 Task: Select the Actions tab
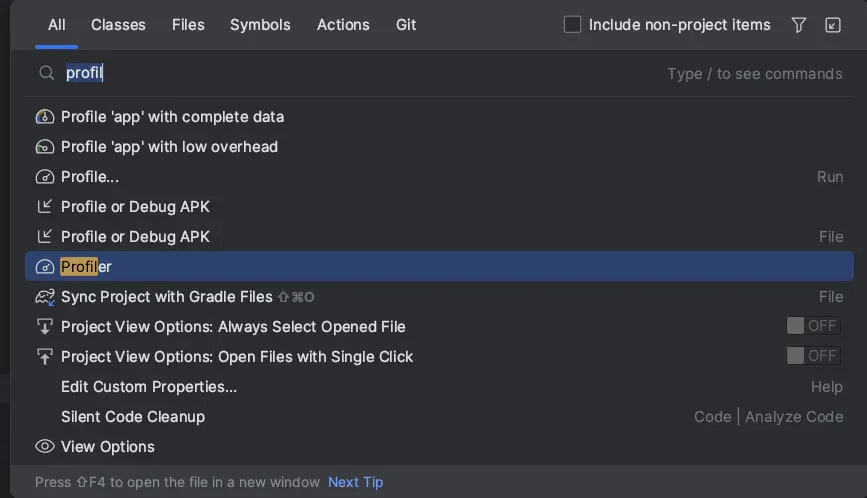(343, 25)
